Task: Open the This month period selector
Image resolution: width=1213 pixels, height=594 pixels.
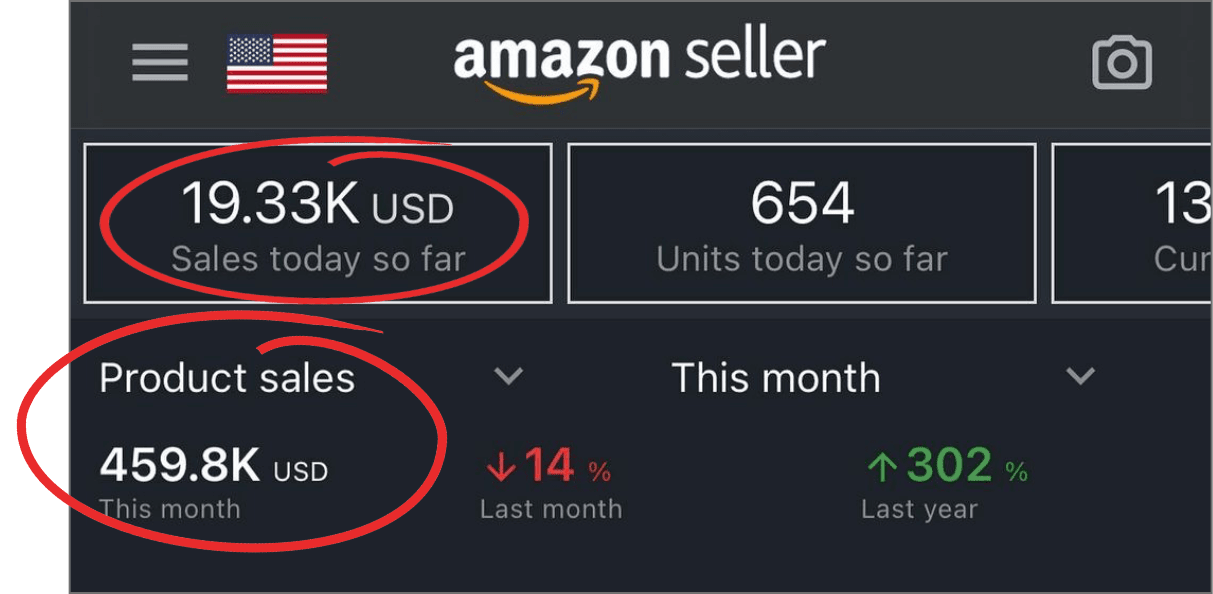Action: tap(776, 378)
